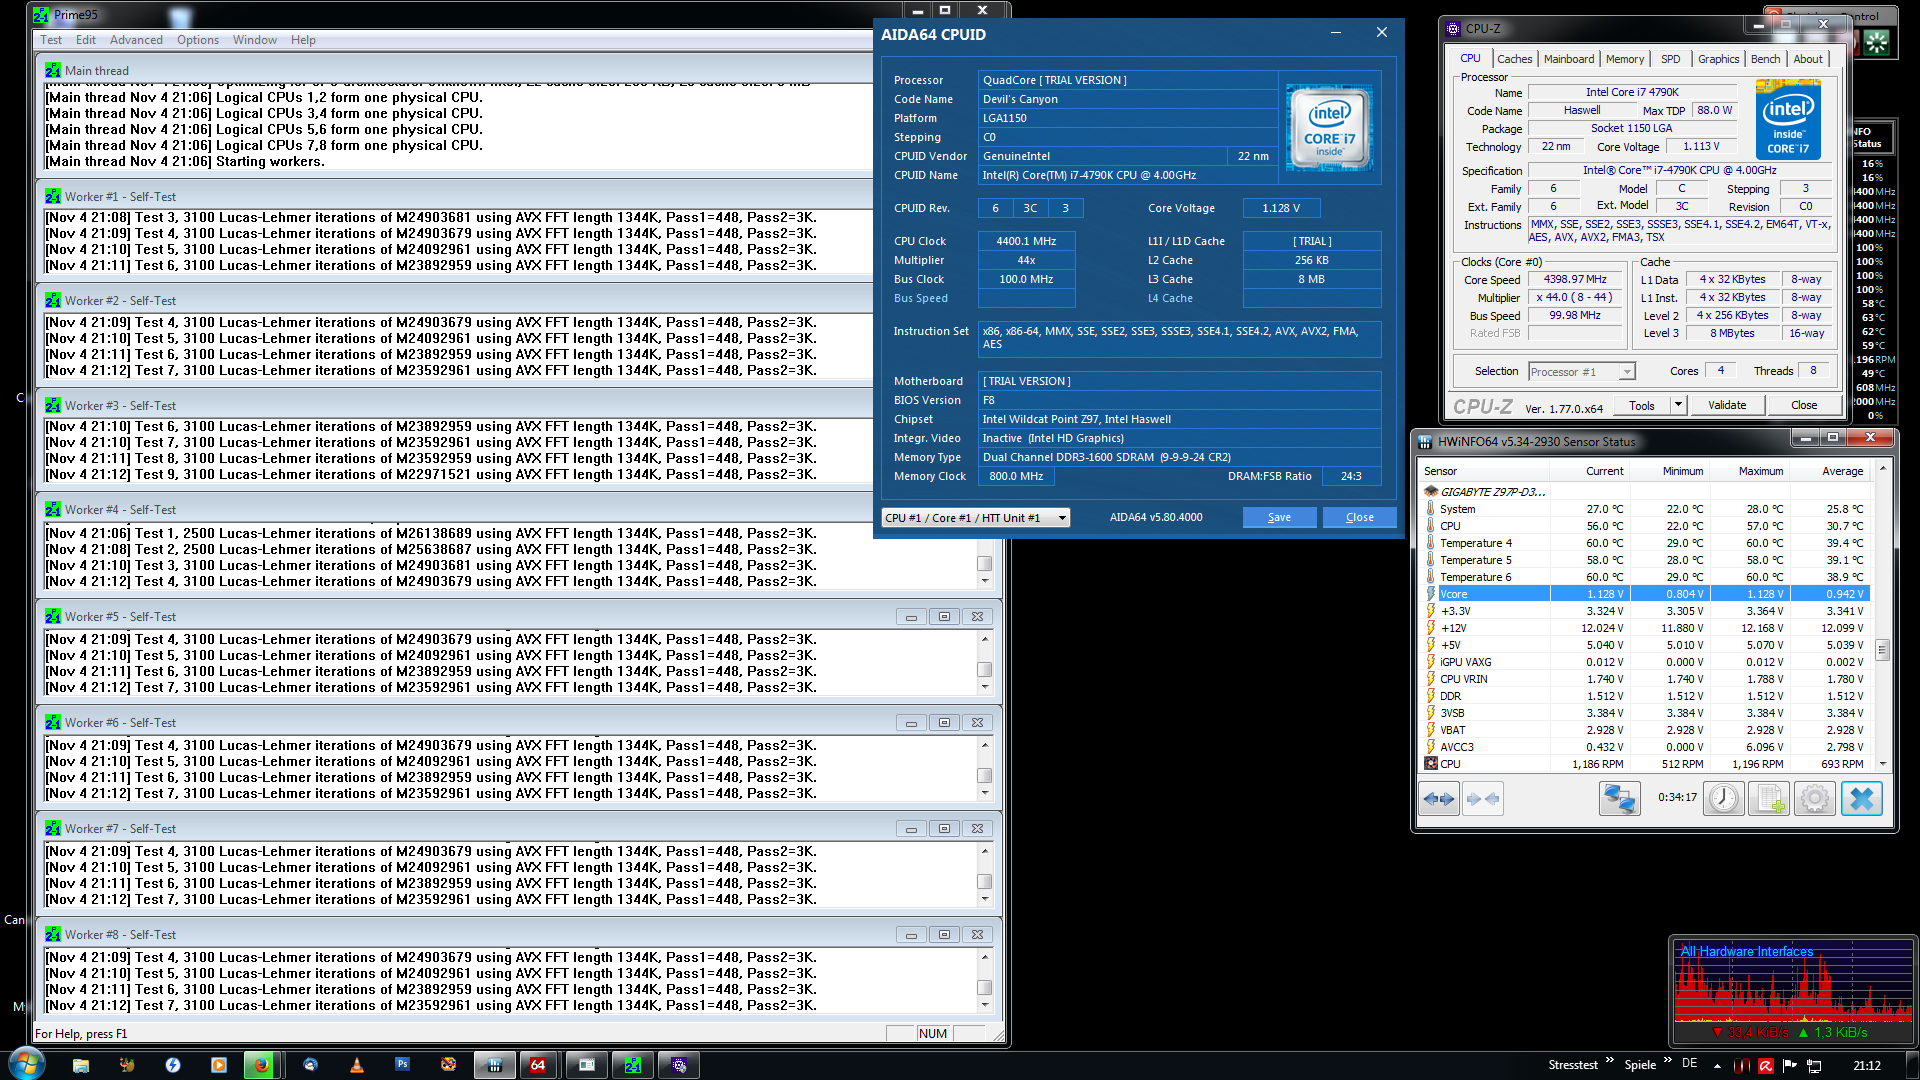Open Prime95 Options menu
Viewport: 1920px width, 1080px height.
(x=197, y=40)
